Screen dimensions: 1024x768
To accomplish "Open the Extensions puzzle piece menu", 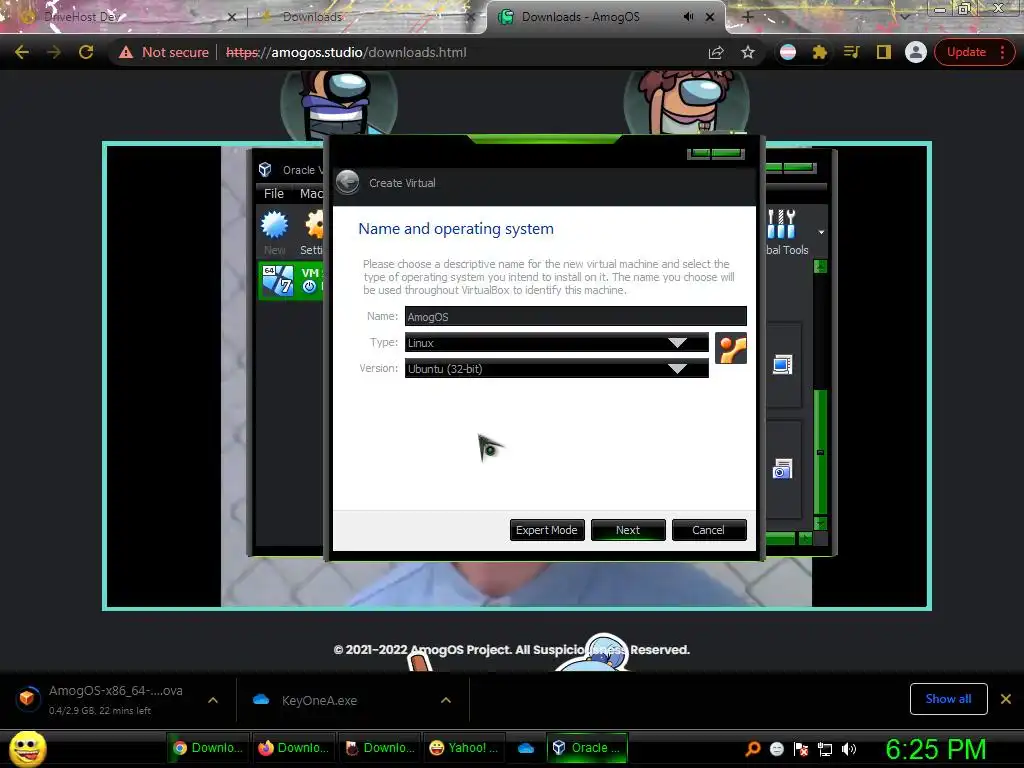I will click(x=820, y=52).
